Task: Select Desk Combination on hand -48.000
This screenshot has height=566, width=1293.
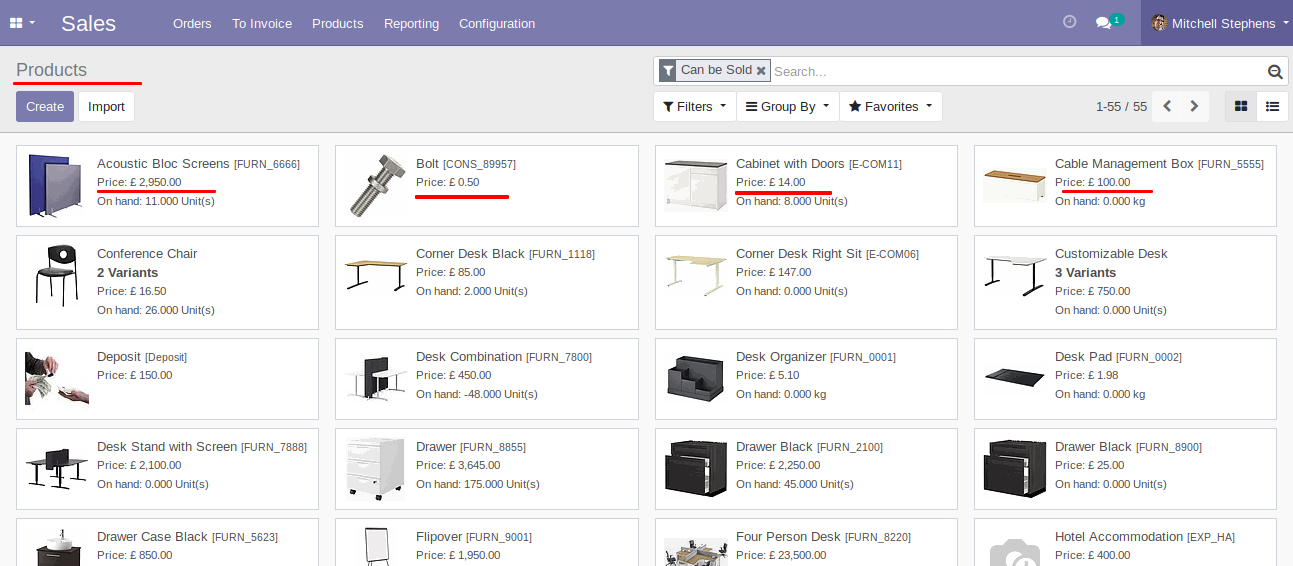Action: (x=477, y=394)
